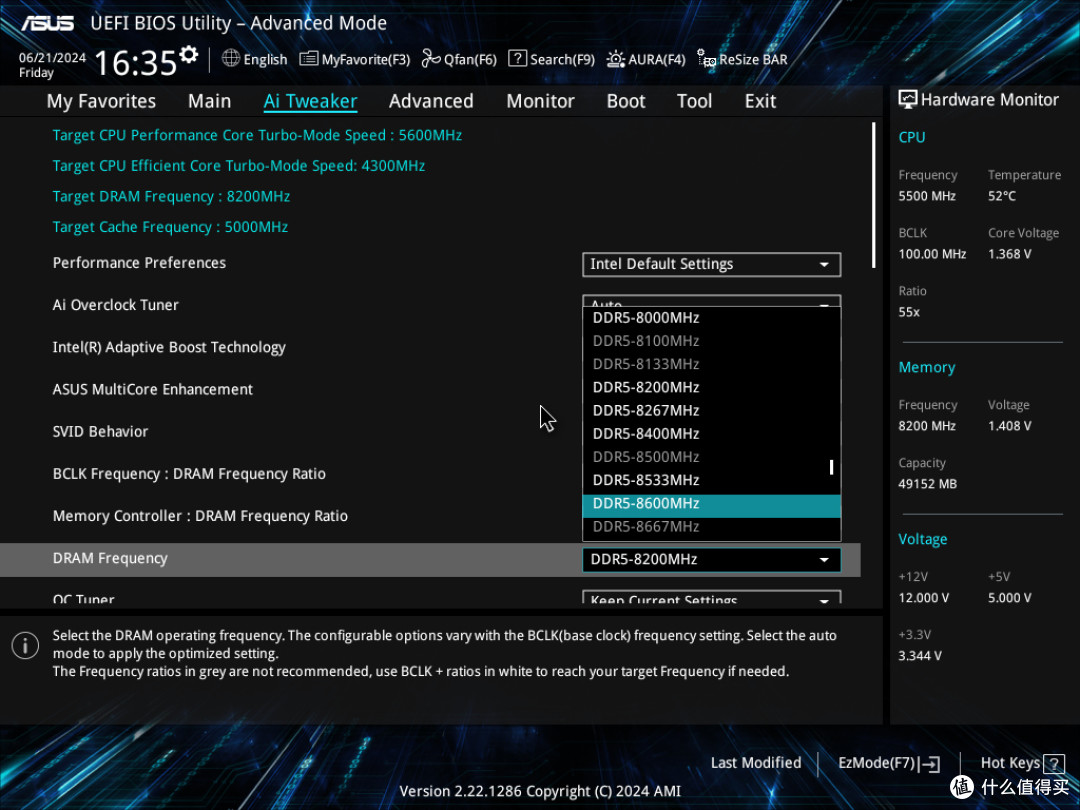Switch to the Boot tab
This screenshot has height=810, width=1080.
[x=626, y=101]
